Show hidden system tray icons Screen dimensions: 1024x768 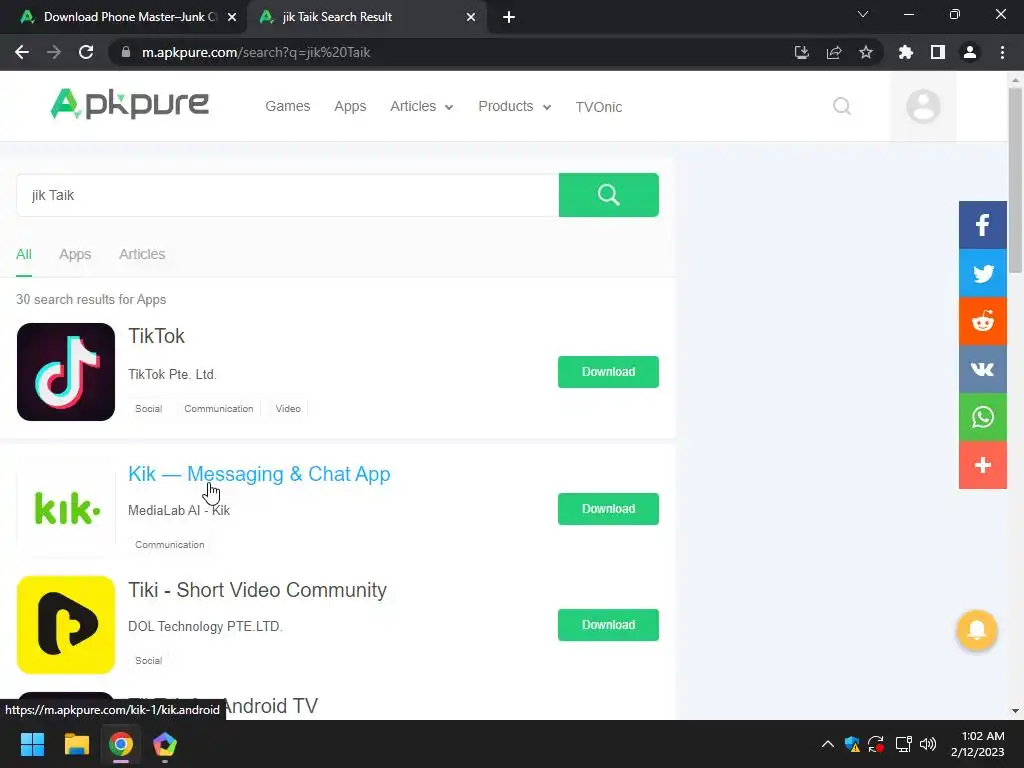click(827, 744)
